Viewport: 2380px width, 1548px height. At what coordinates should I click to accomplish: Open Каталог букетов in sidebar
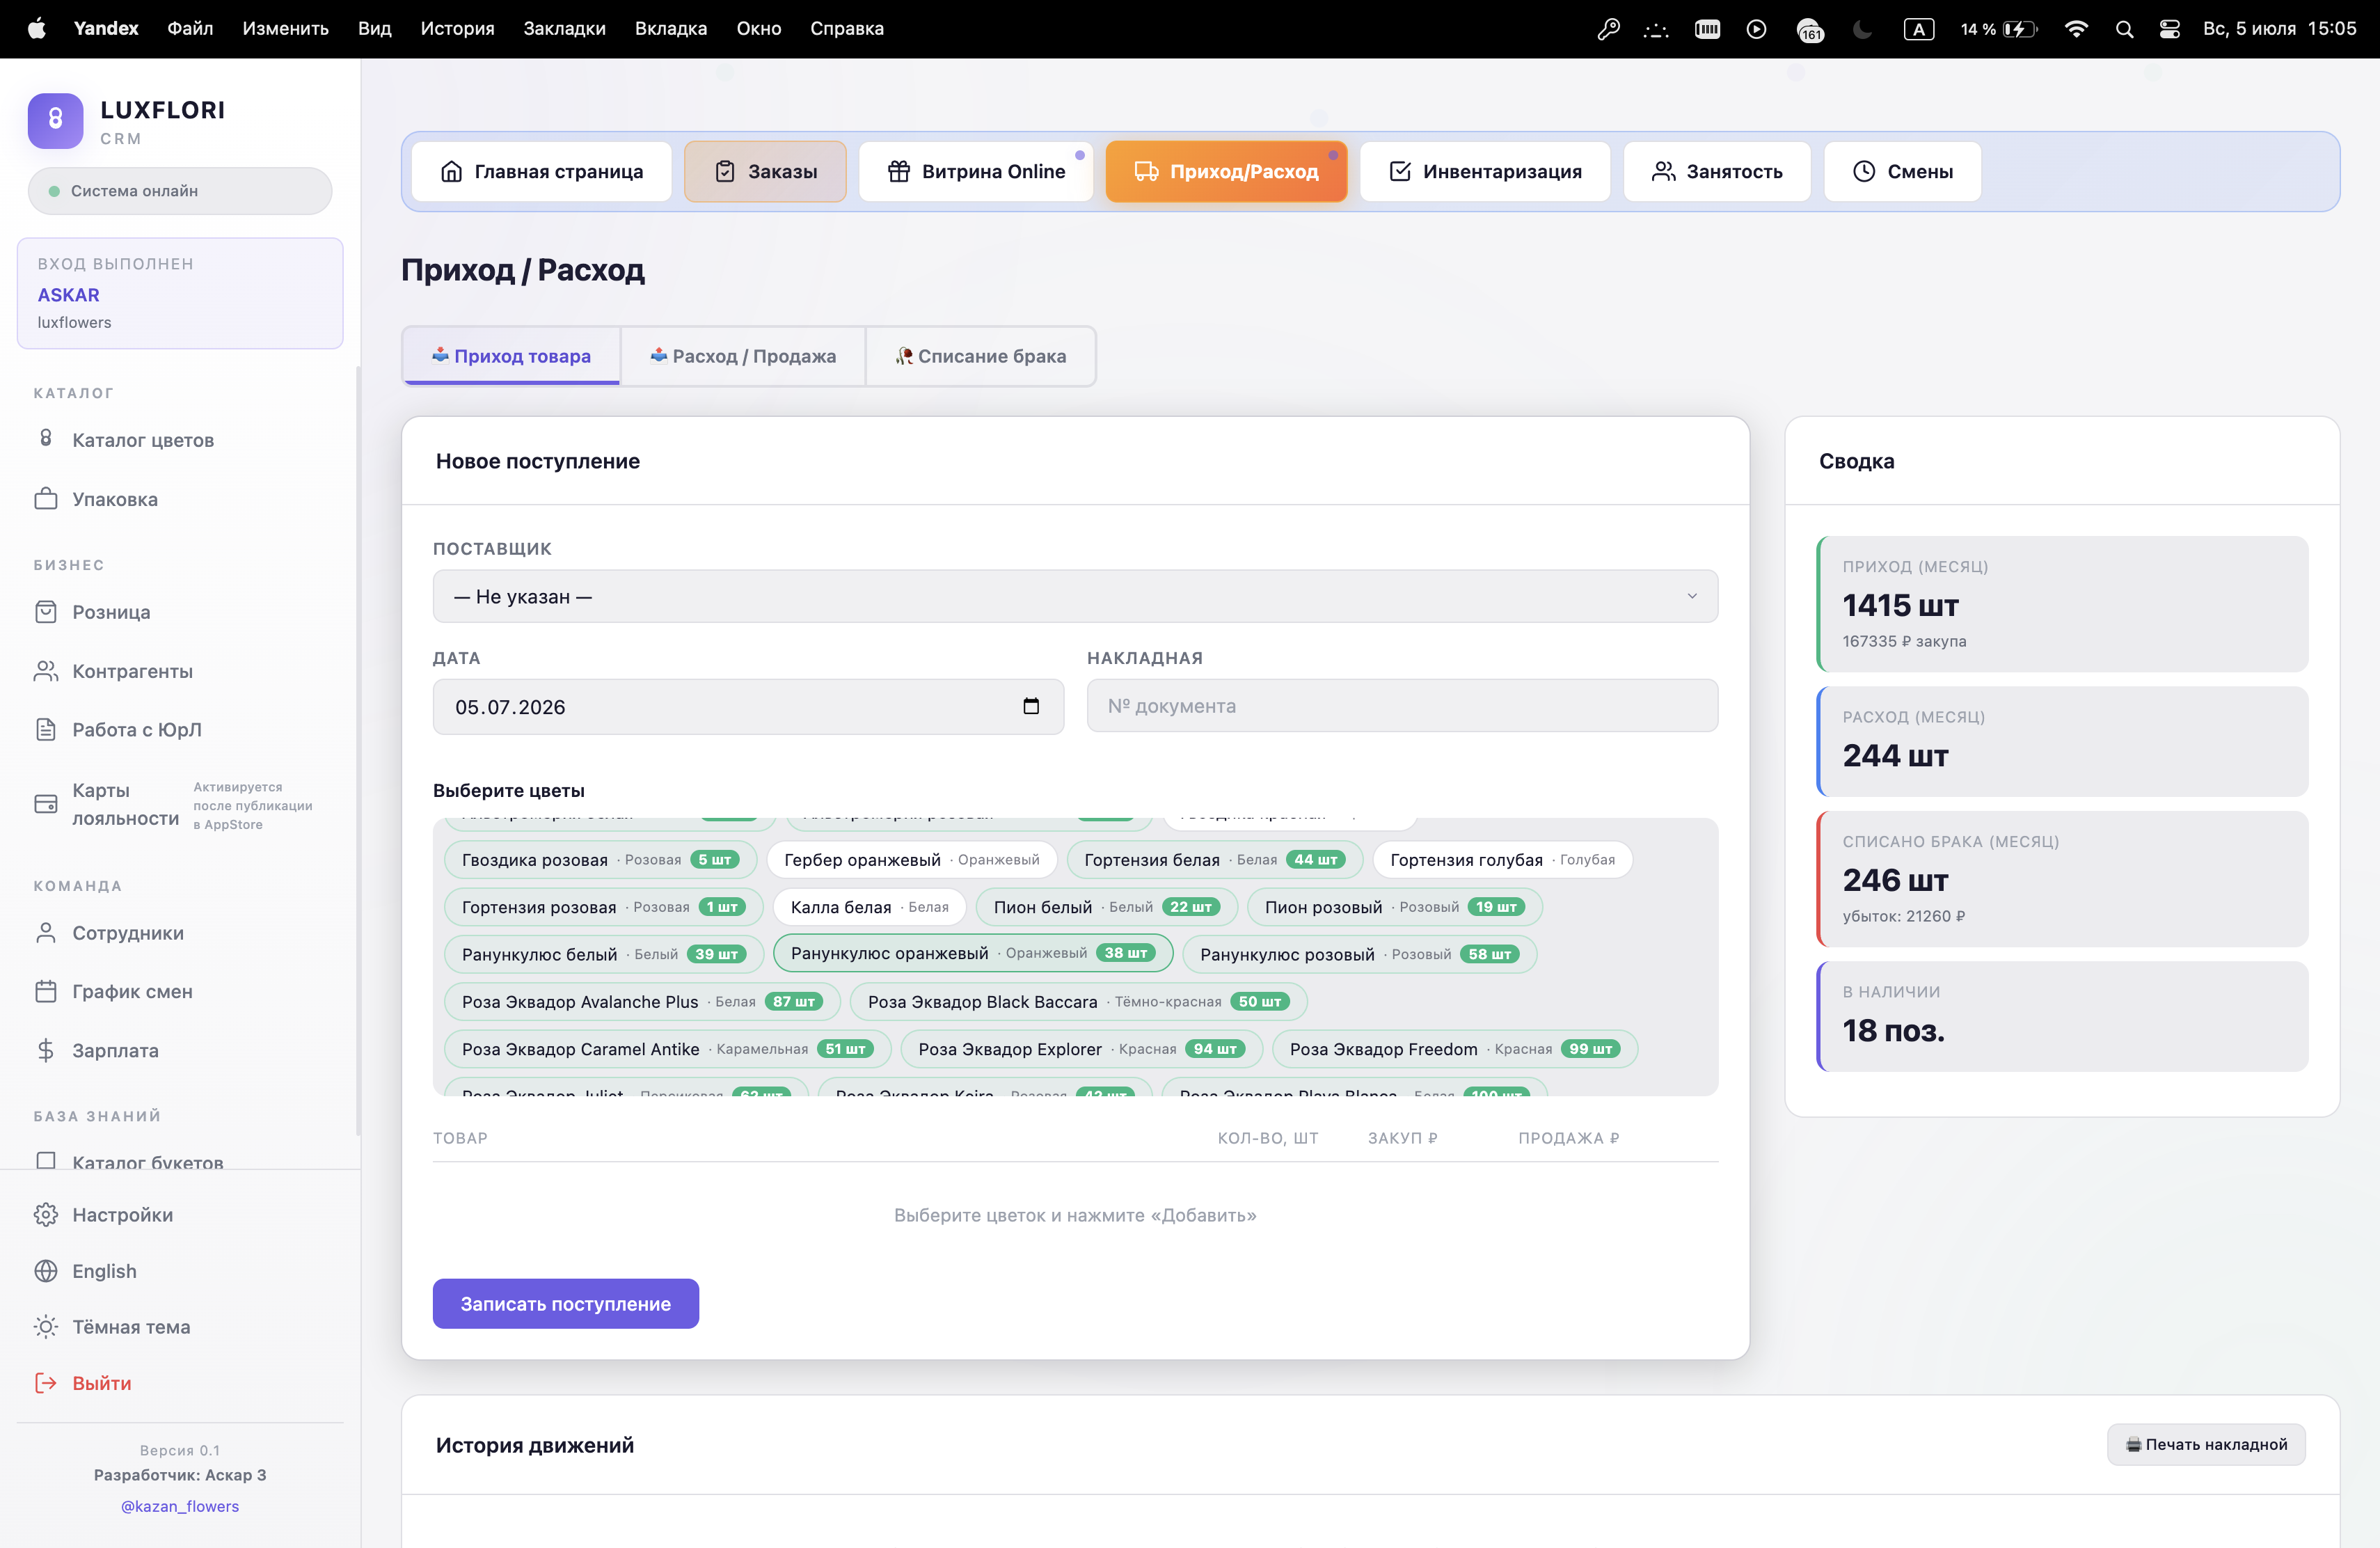point(148,1161)
